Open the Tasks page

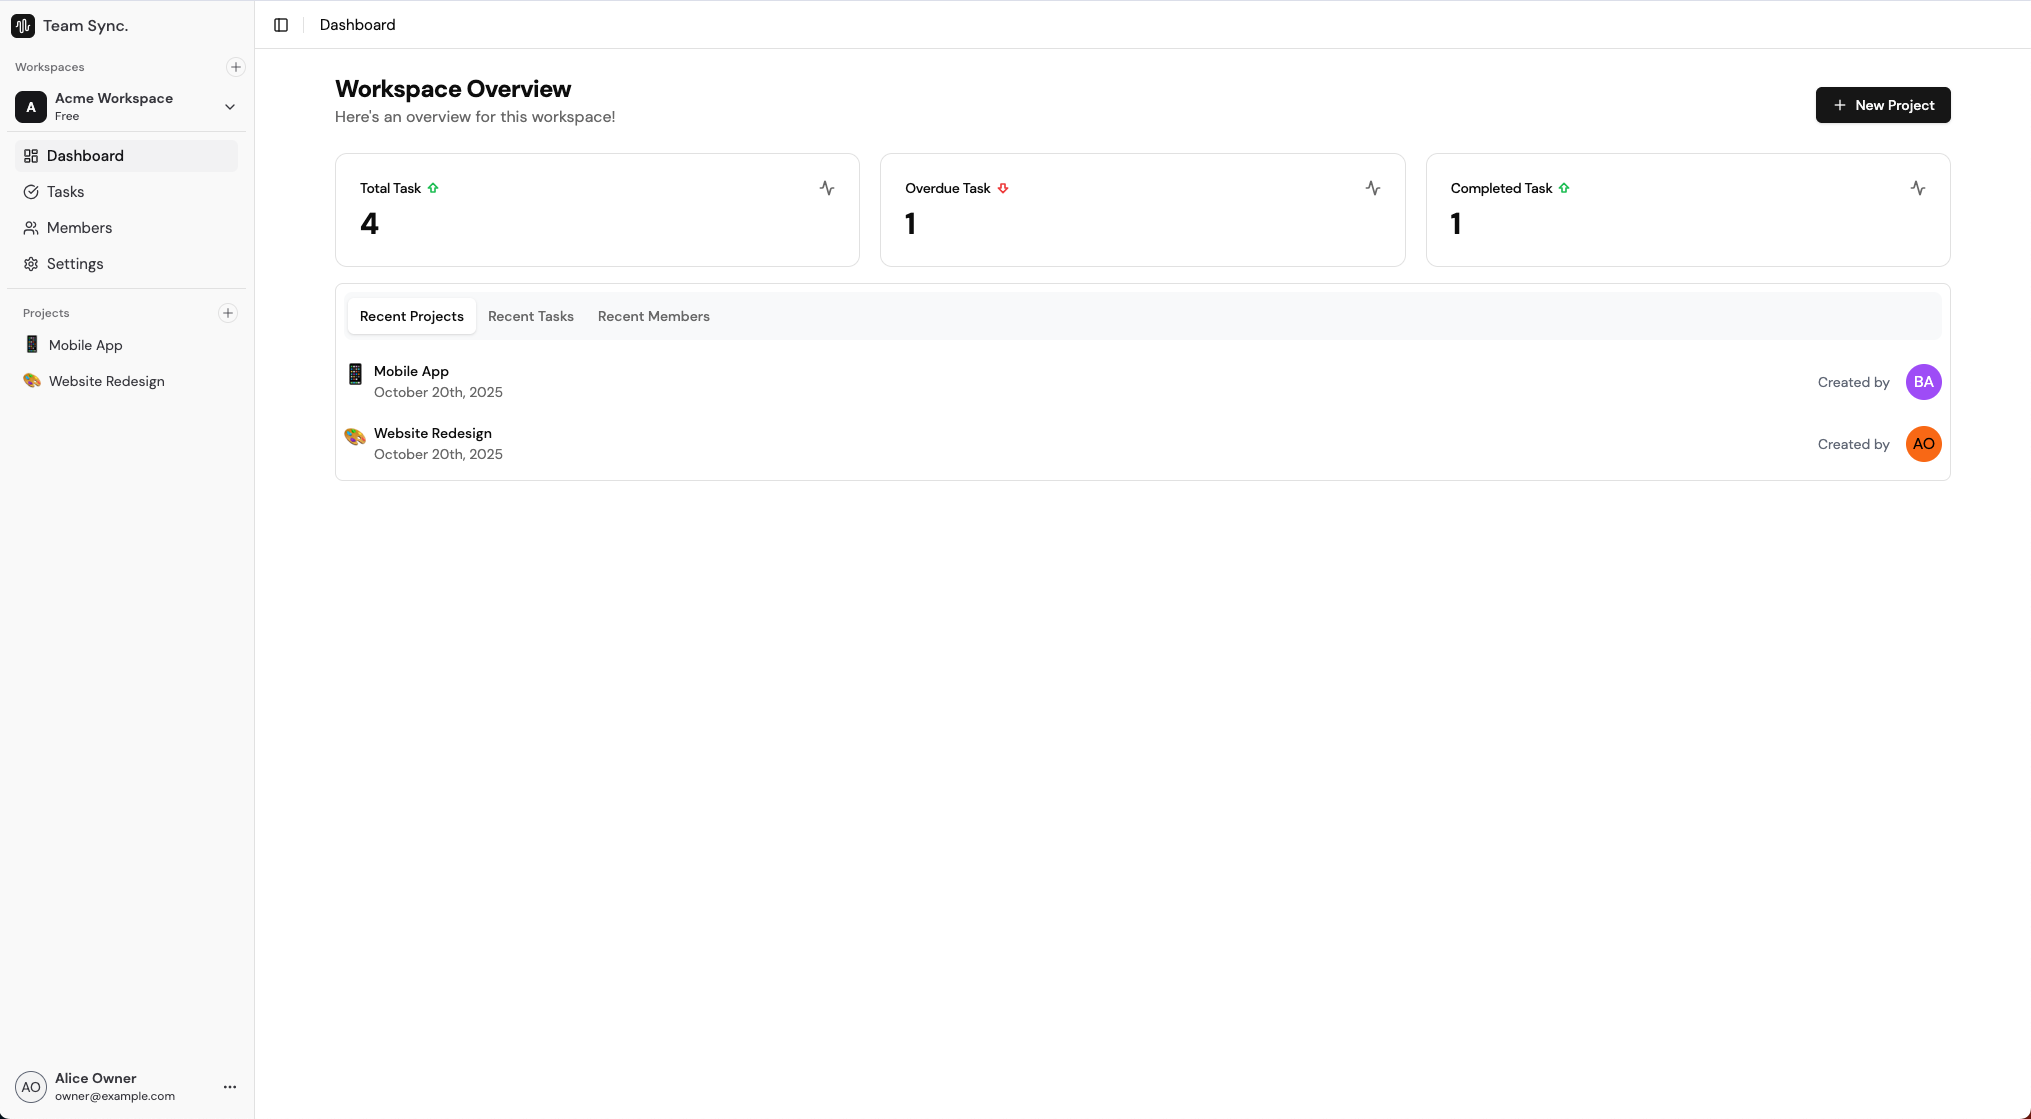[x=66, y=192]
